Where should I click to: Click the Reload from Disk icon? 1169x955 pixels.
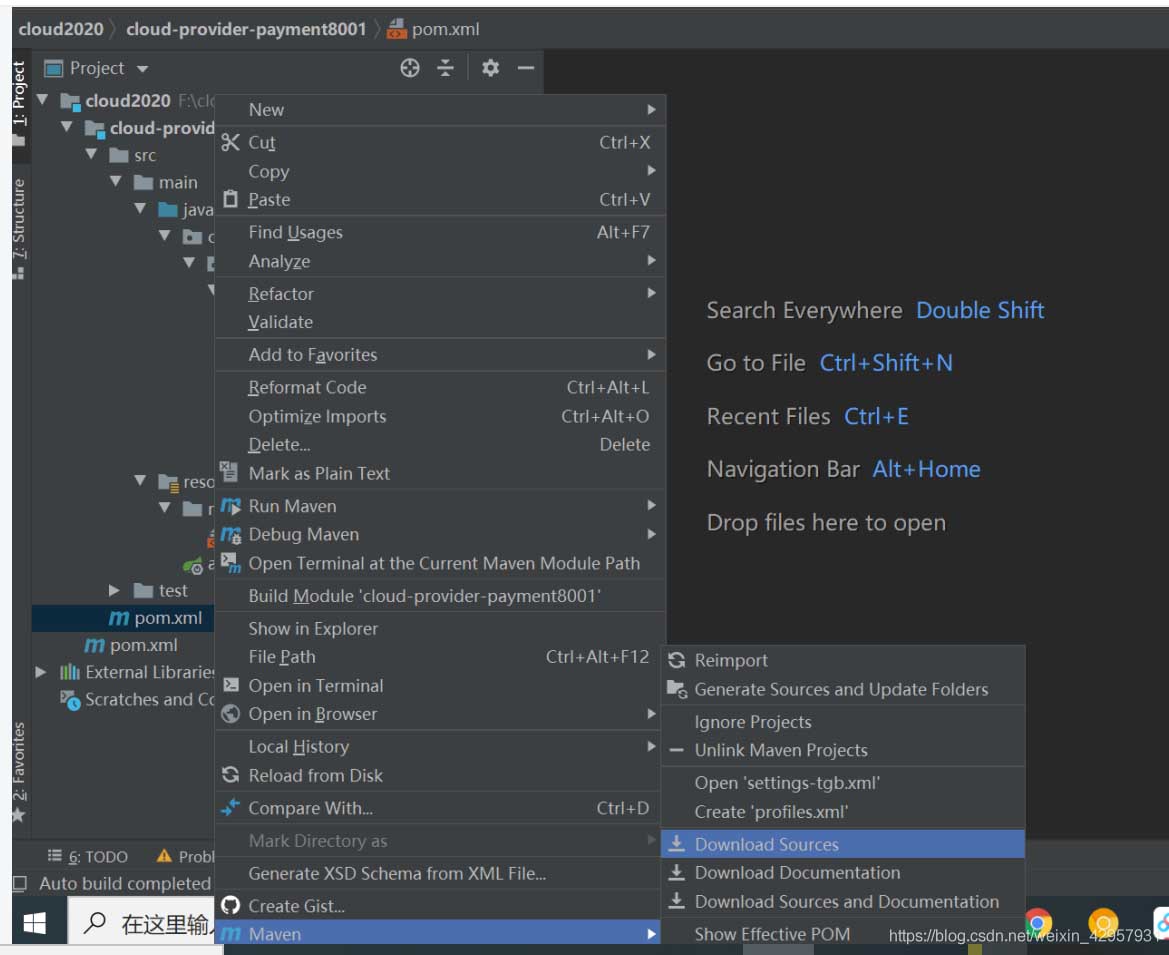pos(230,775)
